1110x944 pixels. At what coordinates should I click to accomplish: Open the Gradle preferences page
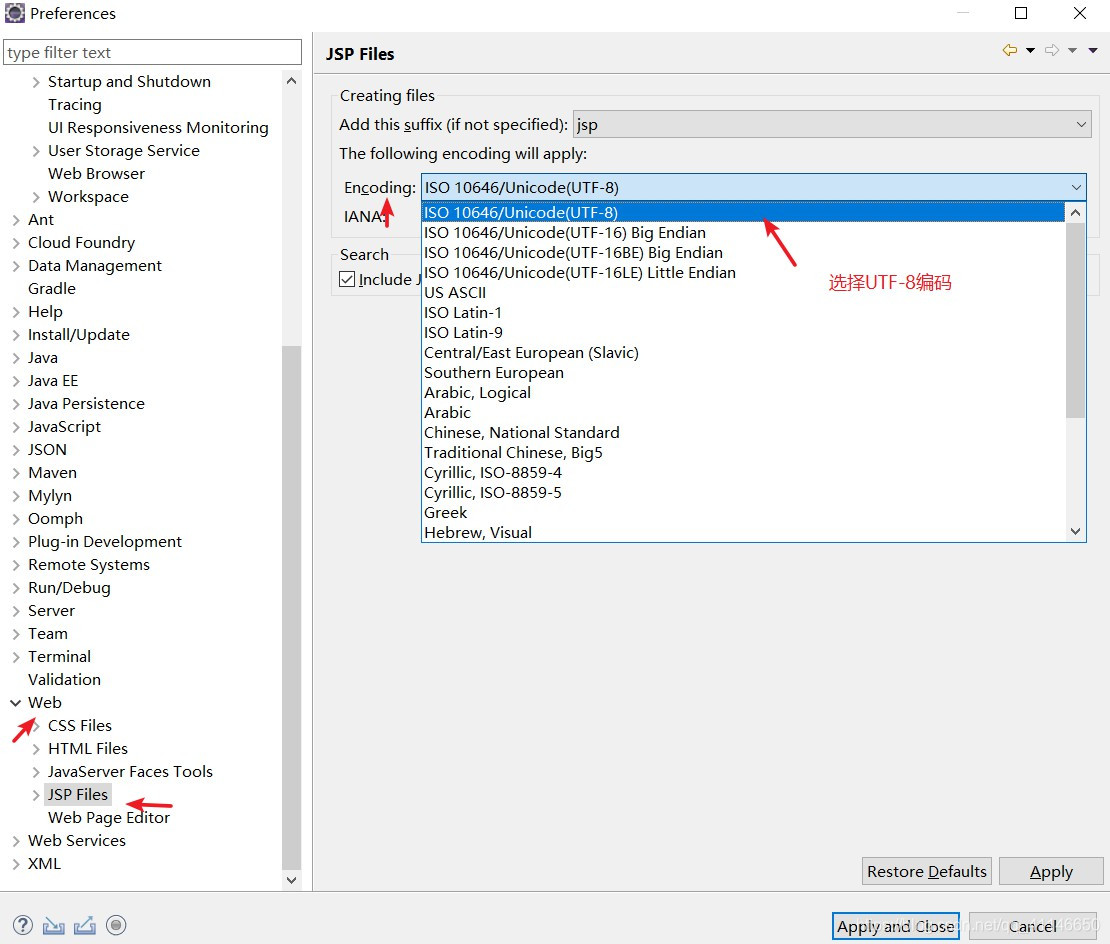52,289
